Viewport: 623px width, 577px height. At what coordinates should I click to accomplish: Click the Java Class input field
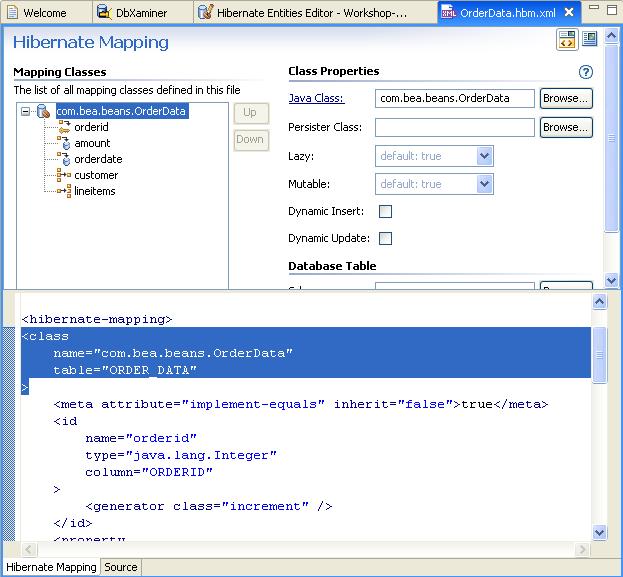pyautogui.click(x=455, y=98)
